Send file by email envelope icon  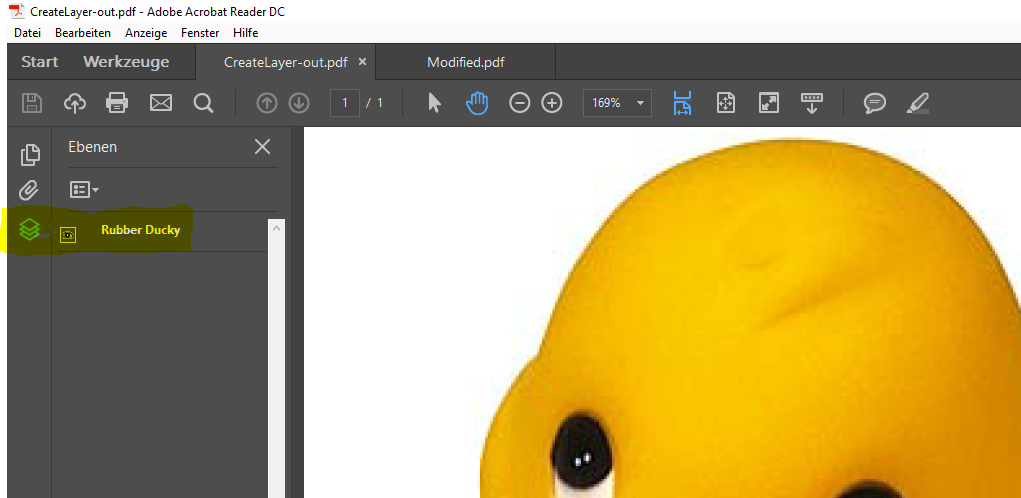coord(161,103)
